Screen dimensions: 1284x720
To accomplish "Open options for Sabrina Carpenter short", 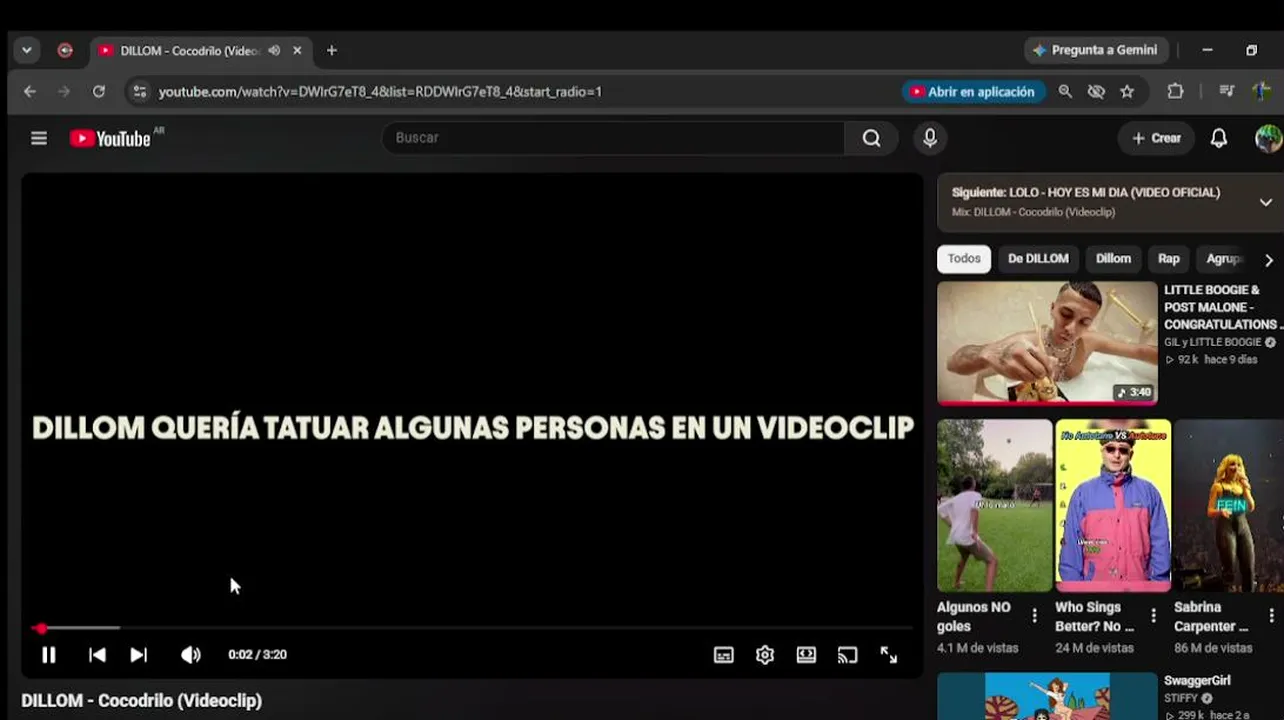I will (x=1272, y=616).
